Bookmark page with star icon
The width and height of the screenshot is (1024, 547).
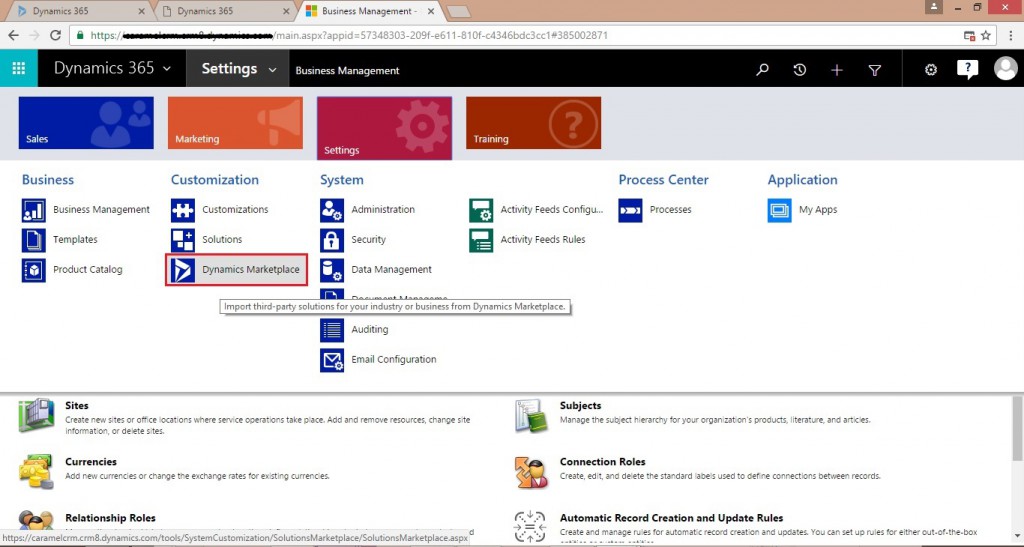point(985,35)
